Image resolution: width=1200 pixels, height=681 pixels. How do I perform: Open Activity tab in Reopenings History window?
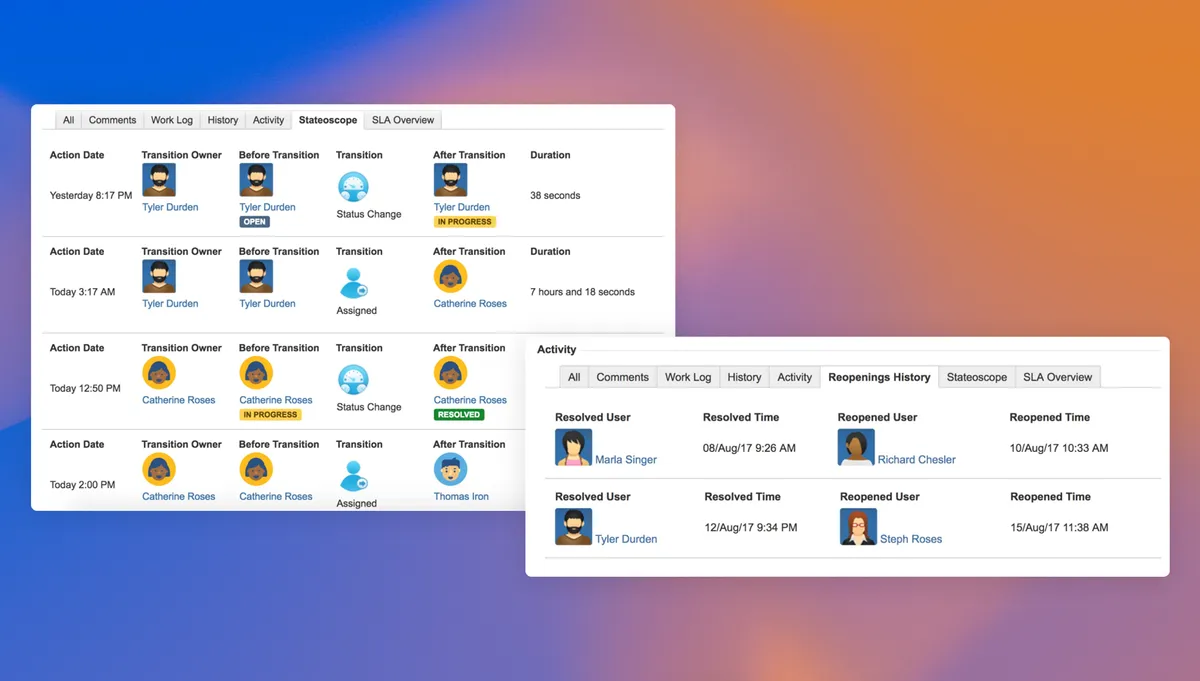click(795, 377)
